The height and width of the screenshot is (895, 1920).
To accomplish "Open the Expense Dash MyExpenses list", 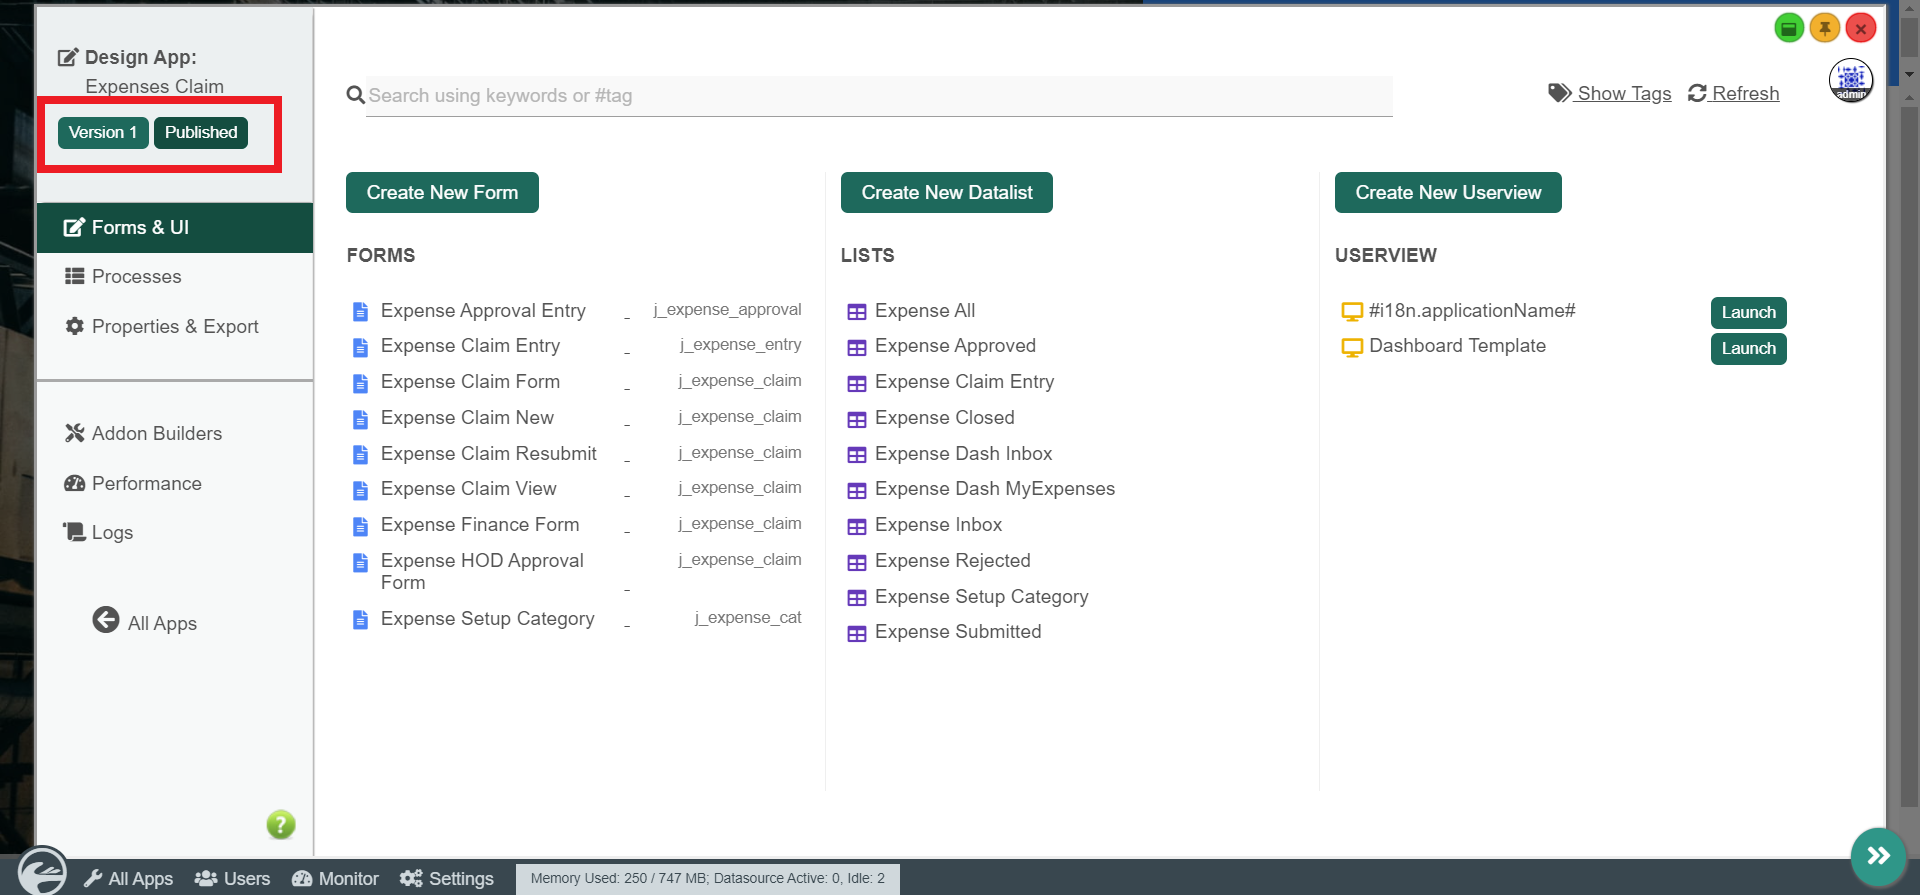I will [994, 489].
